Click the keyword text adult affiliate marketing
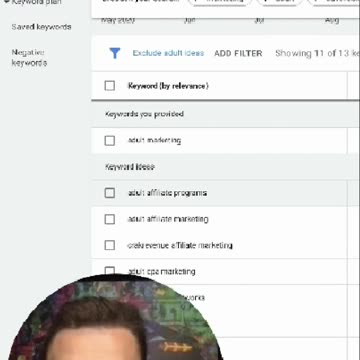The width and height of the screenshot is (360, 360). click(x=168, y=219)
